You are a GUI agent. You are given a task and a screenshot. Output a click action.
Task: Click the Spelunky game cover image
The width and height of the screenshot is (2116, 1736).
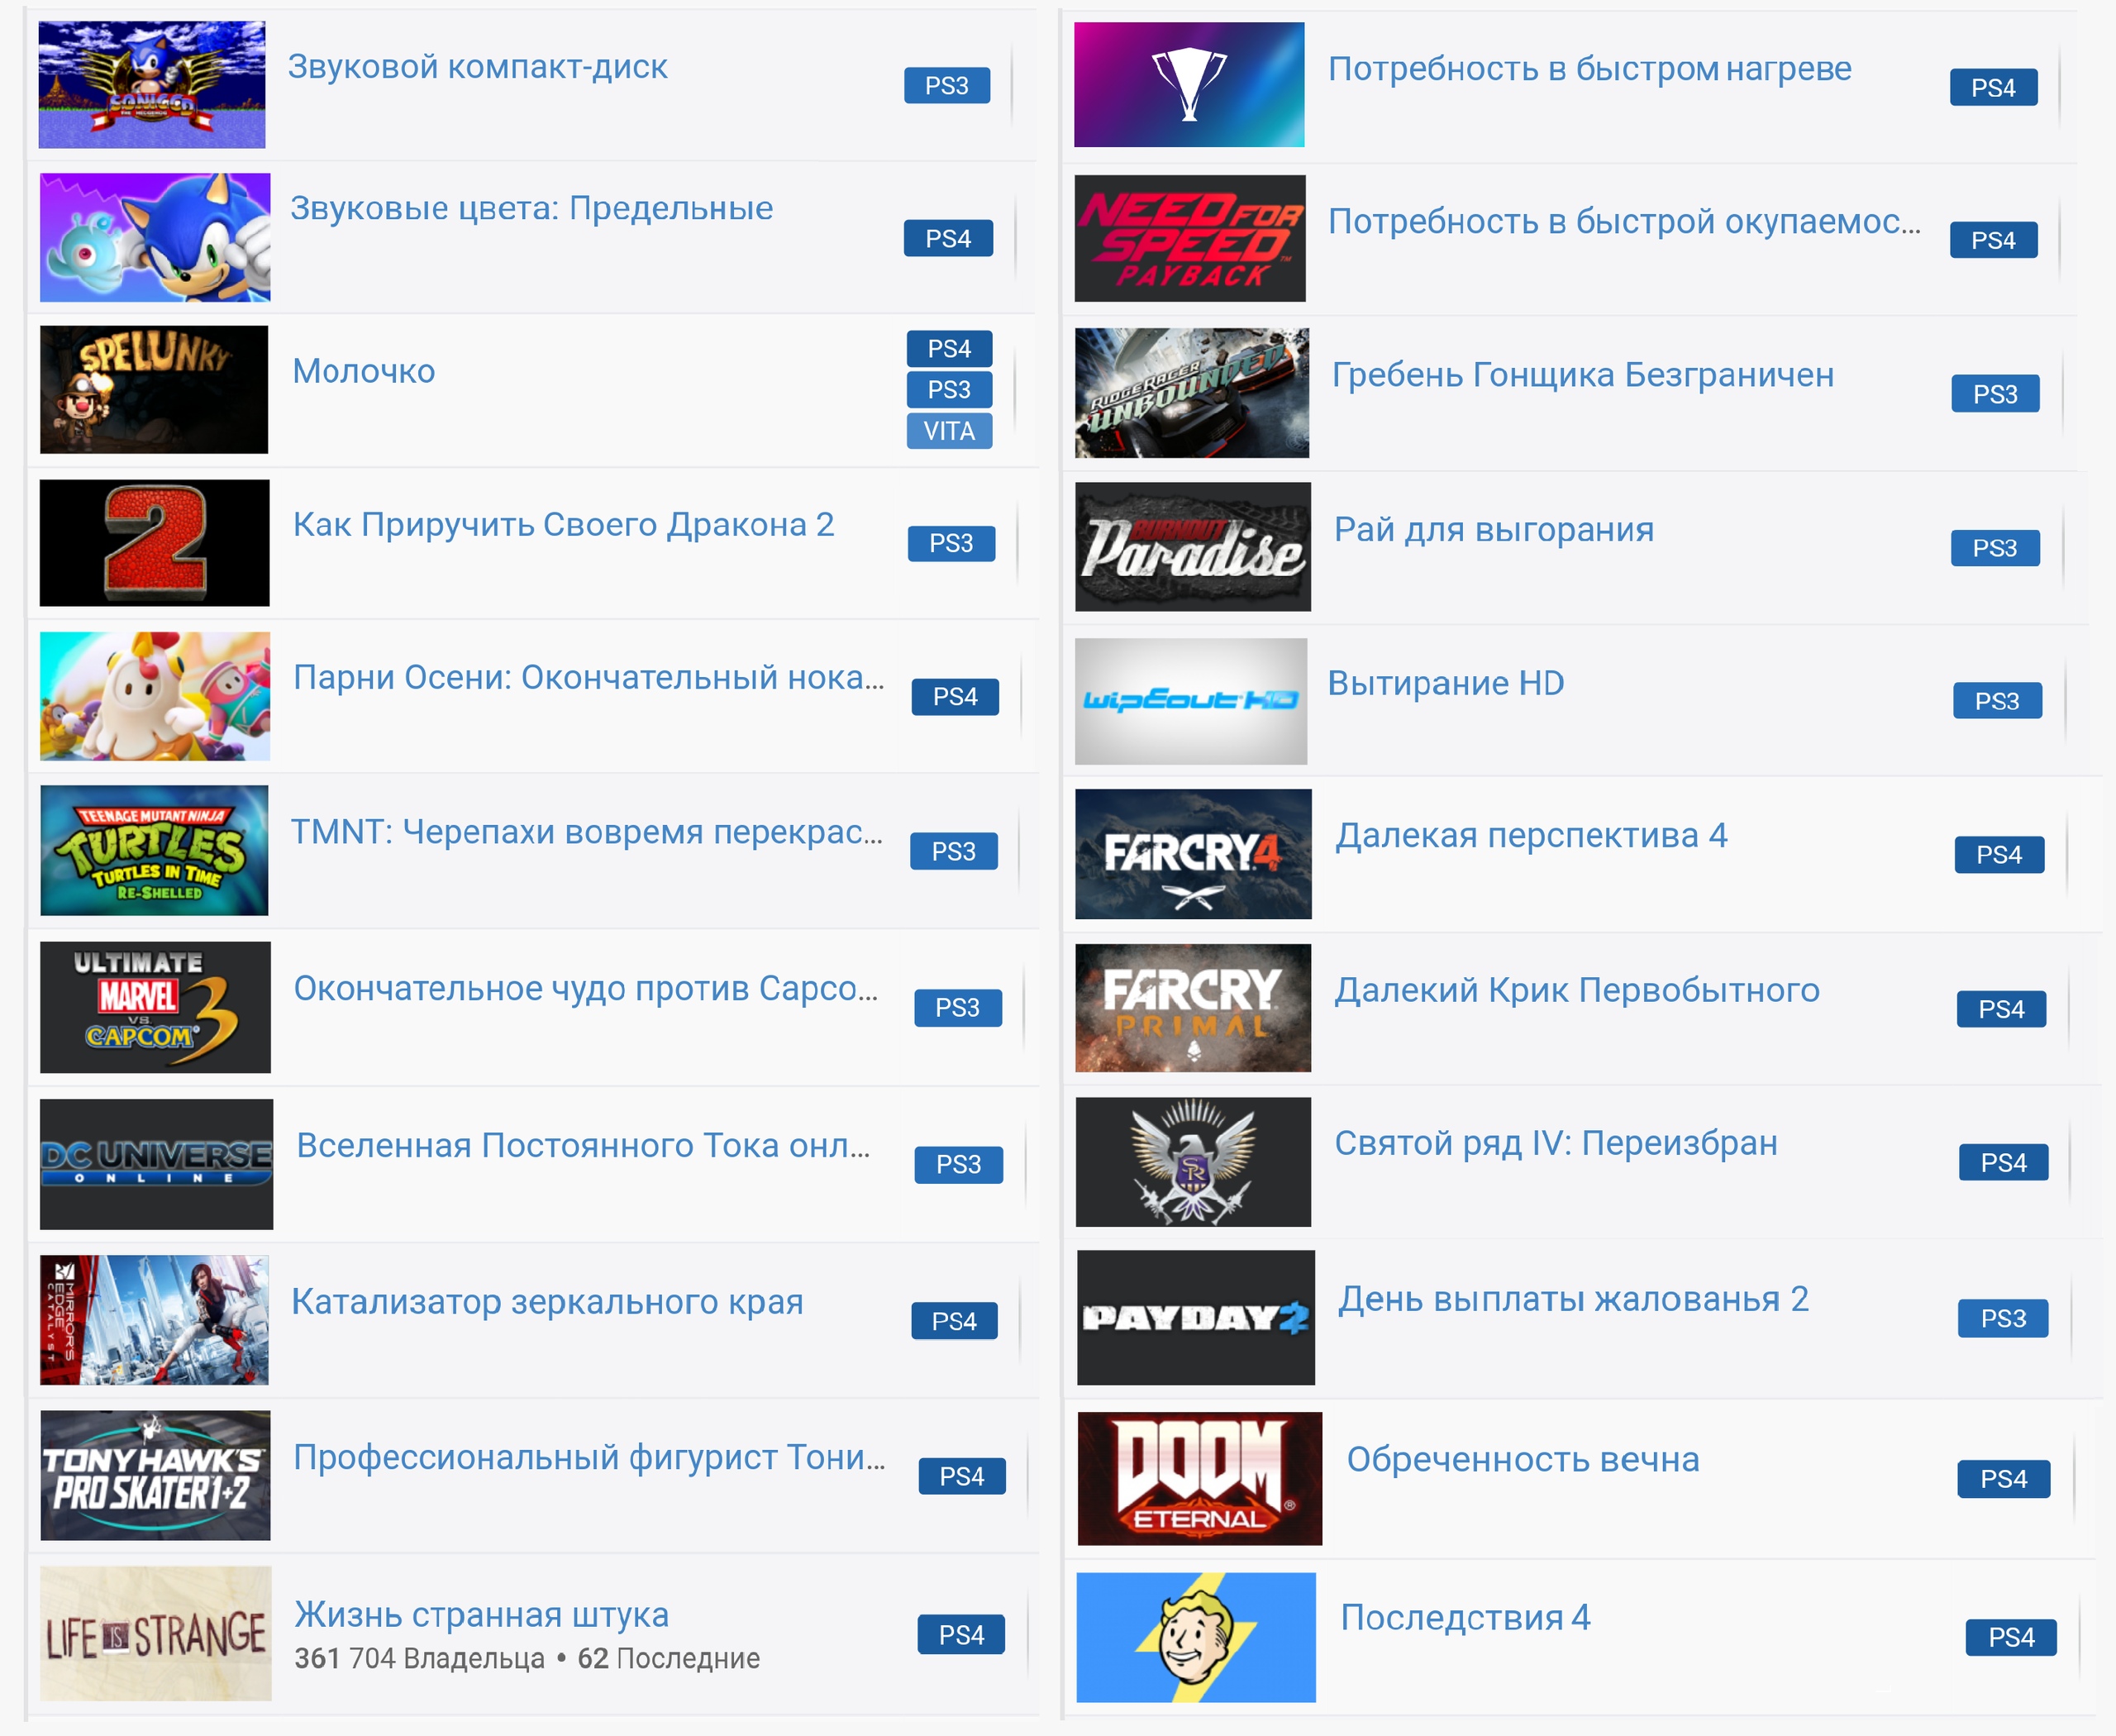coord(154,390)
